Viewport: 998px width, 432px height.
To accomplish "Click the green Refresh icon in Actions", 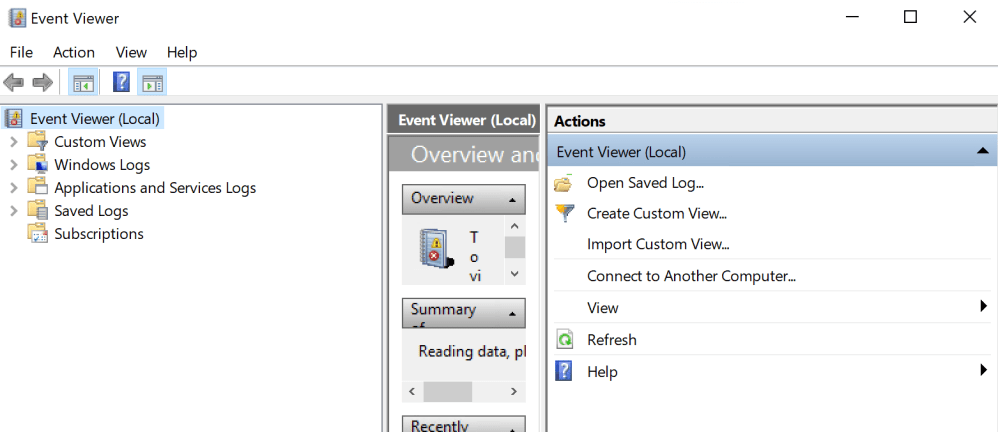I will [565, 340].
